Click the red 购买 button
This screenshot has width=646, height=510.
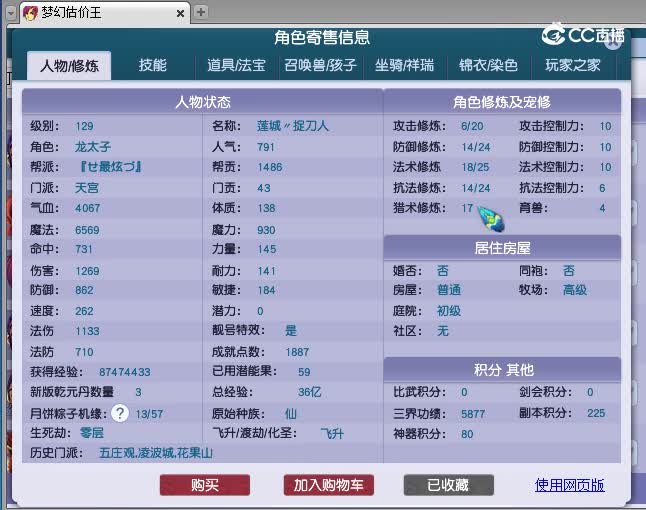point(205,485)
